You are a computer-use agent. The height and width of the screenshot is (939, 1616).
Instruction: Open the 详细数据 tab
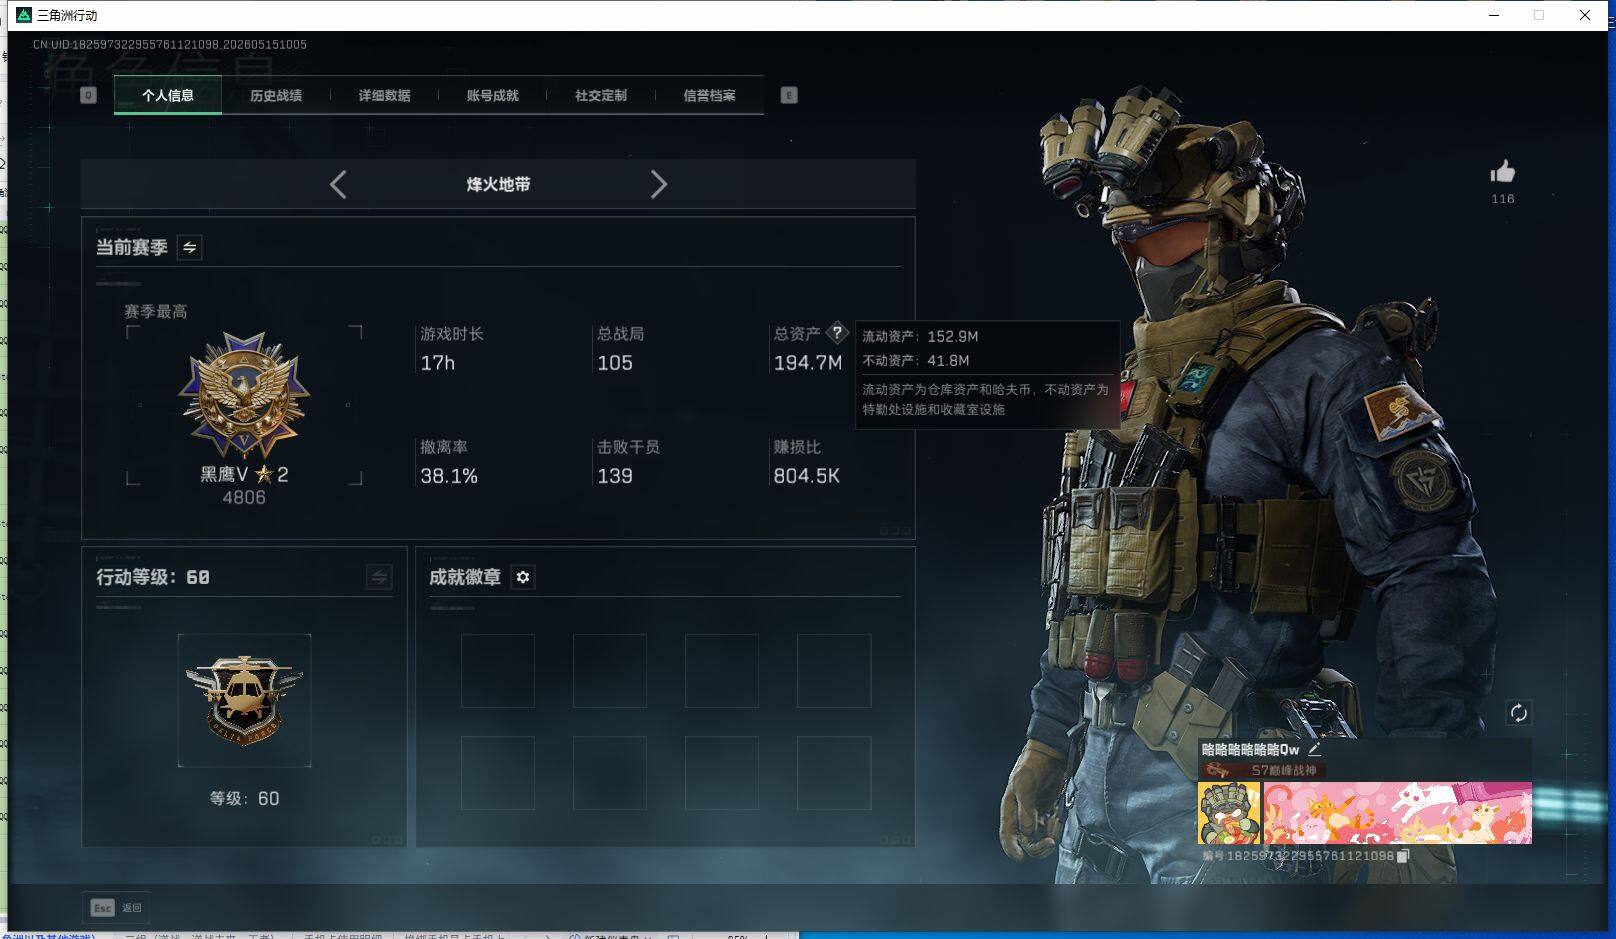(384, 95)
